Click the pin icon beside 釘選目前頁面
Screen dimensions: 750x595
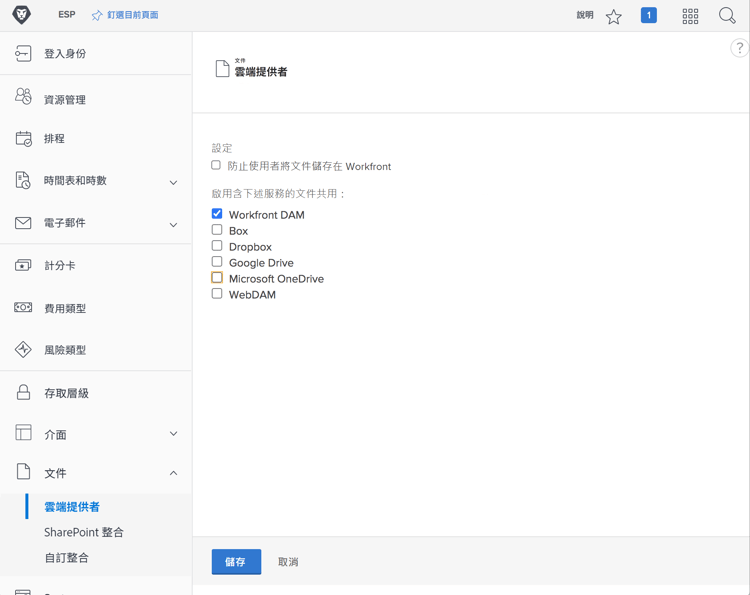click(x=97, y=15)
